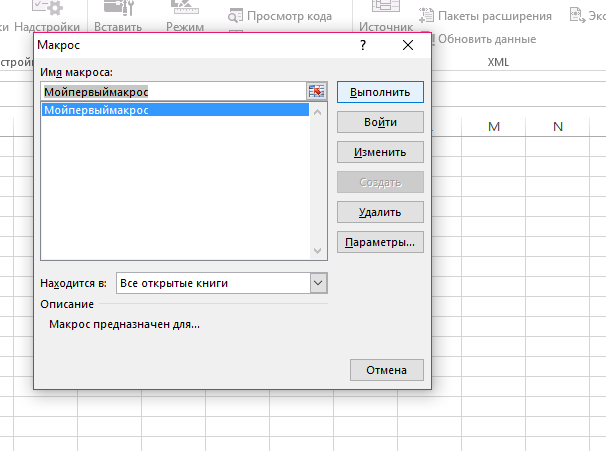Click Изменить to edit the macro
606x451 pixels.
click(380, 152)
